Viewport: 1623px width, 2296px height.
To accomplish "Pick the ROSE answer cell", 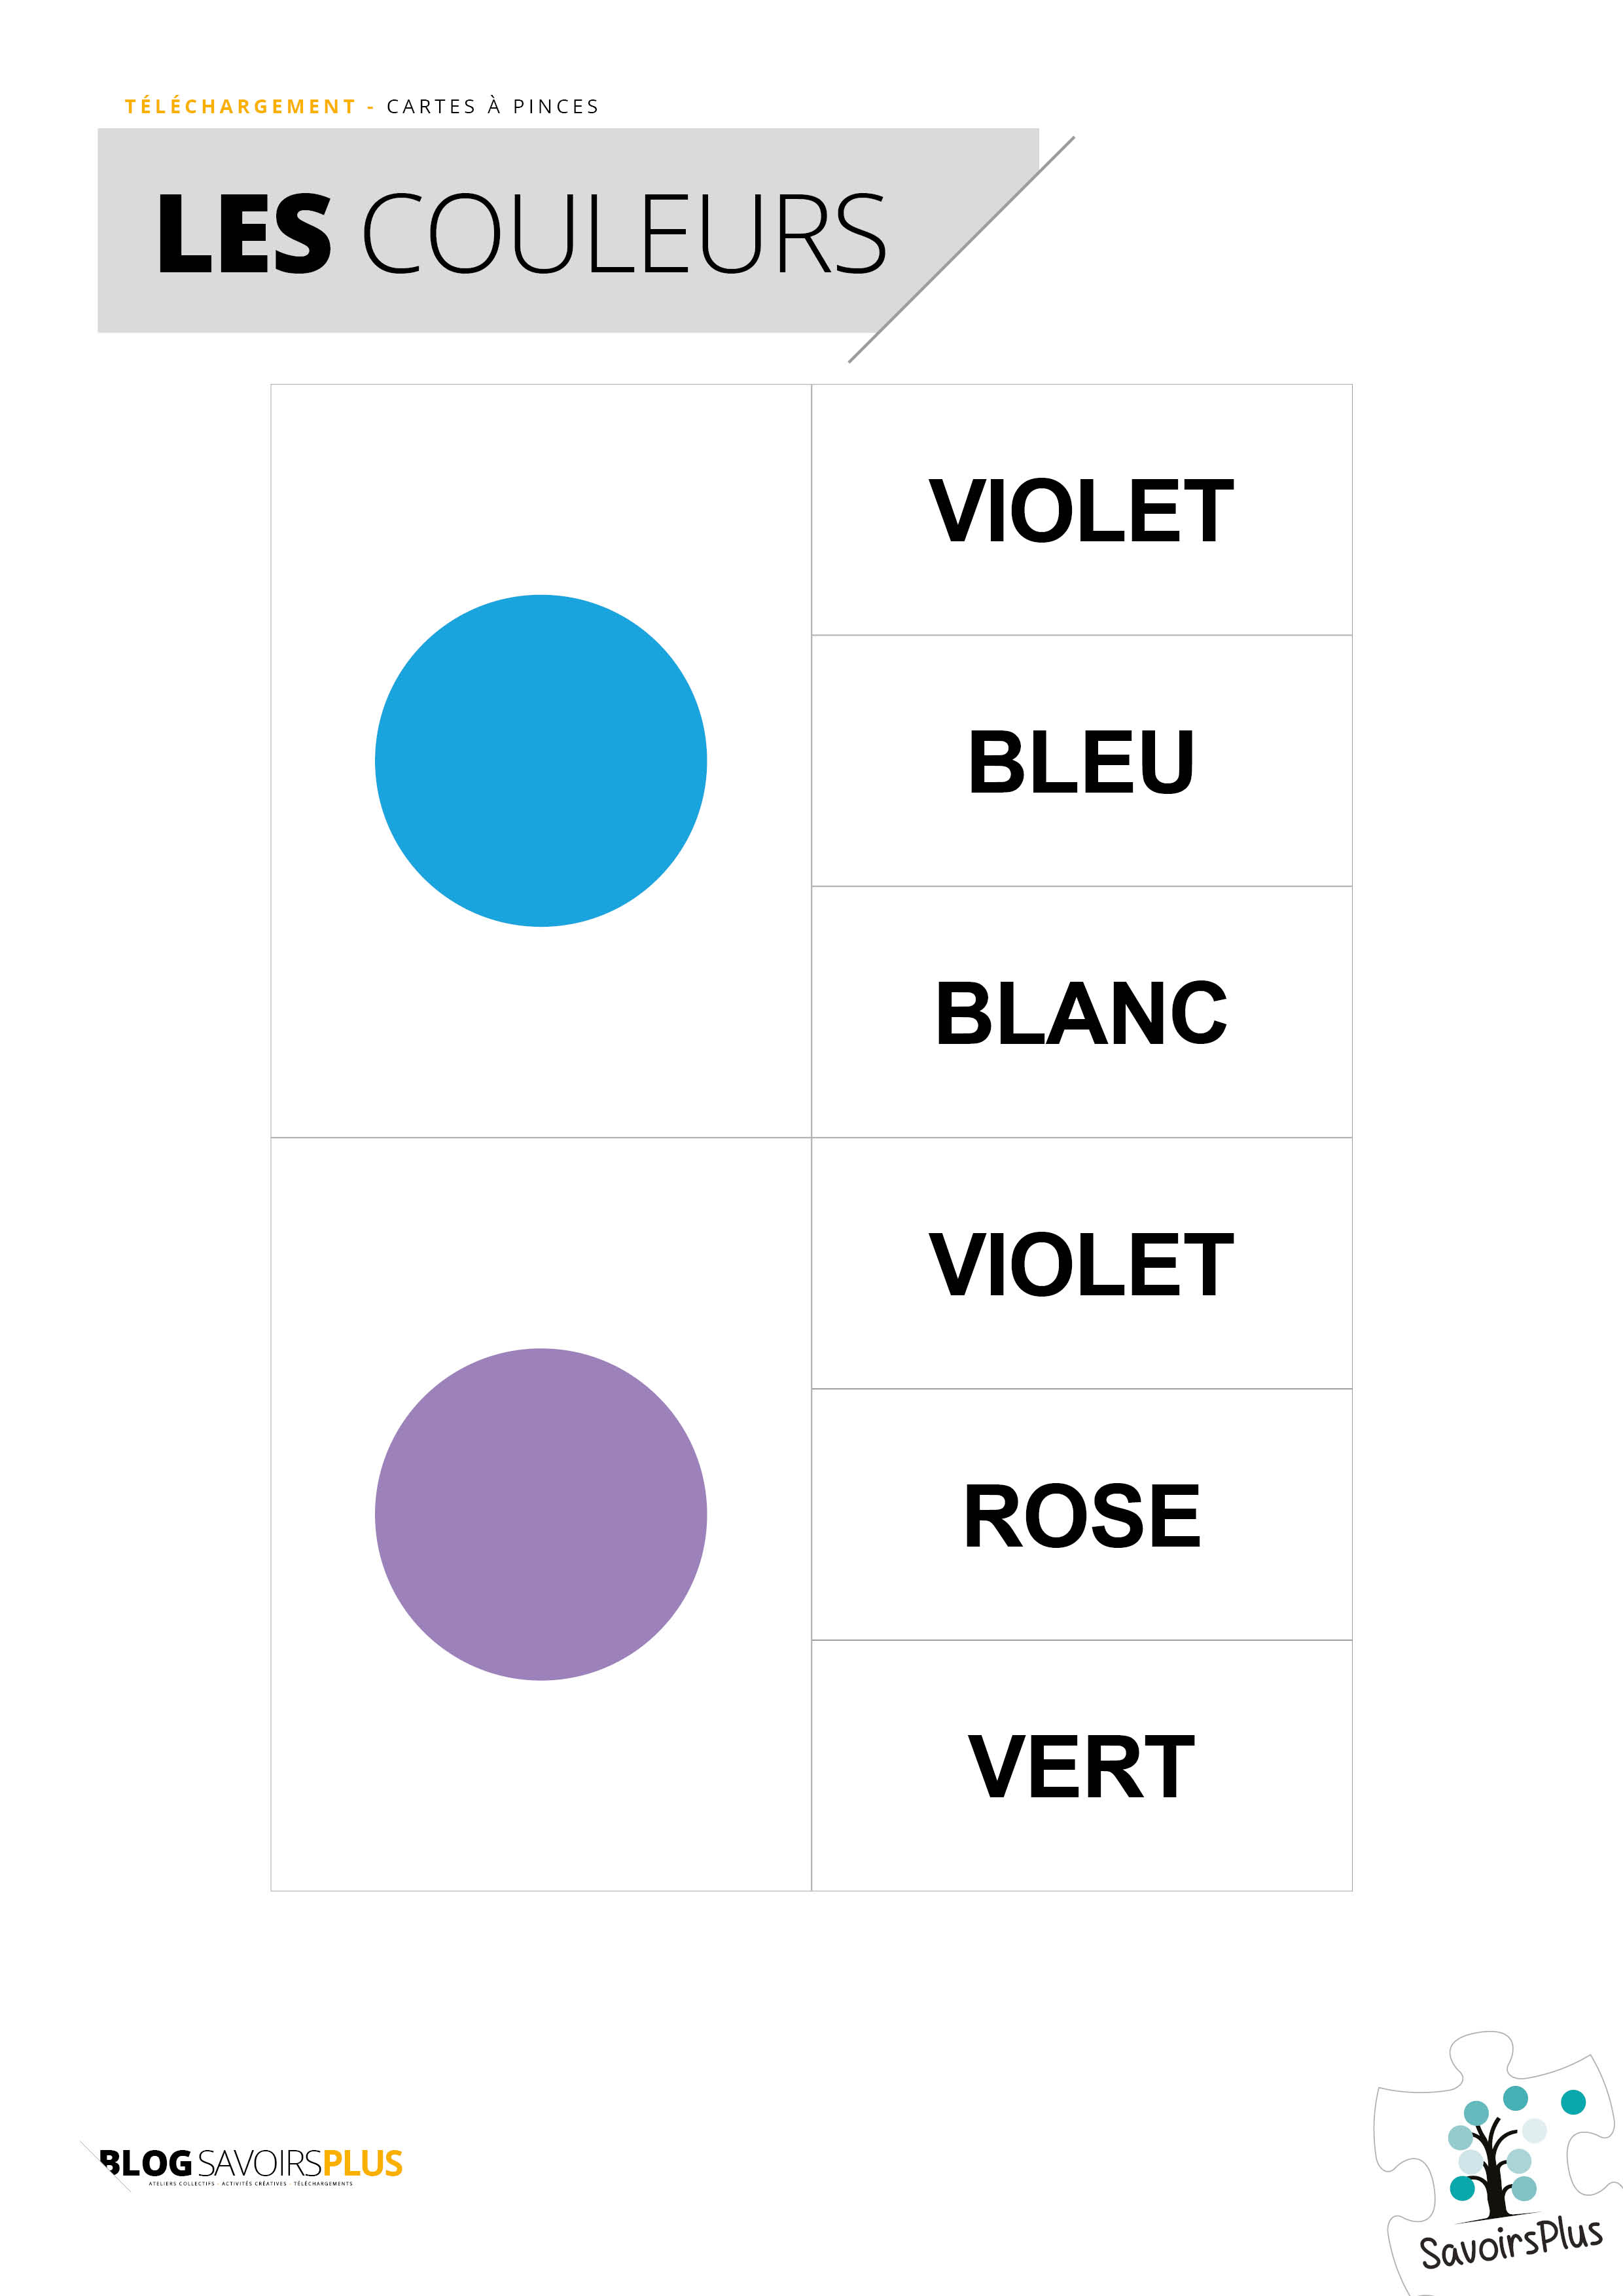I will point(1081,1516).
